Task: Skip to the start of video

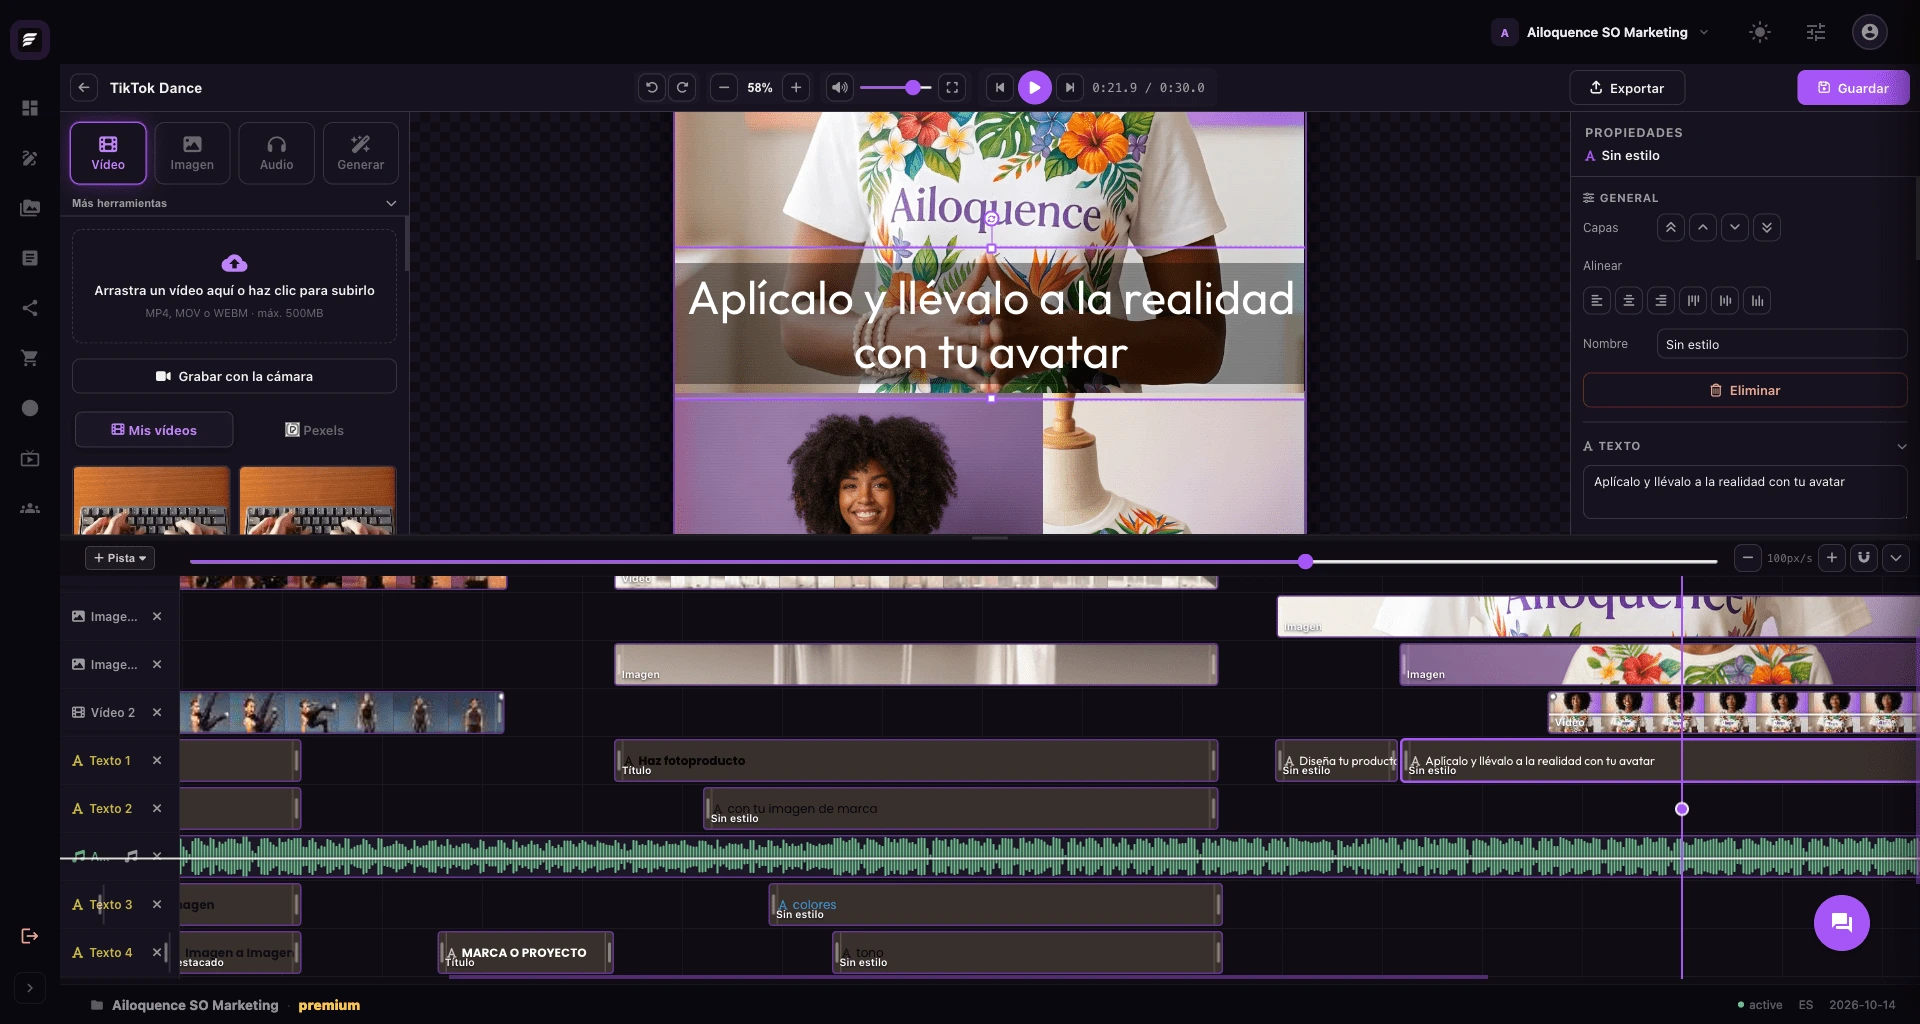Action: click(1000, 88)
